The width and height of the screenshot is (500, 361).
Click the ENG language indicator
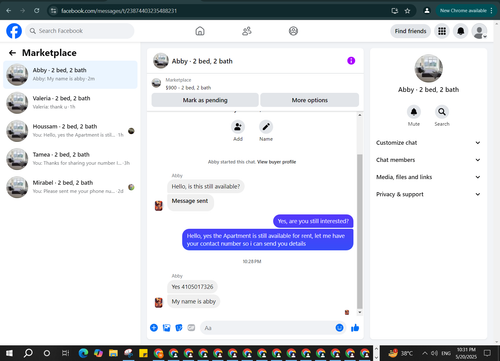coord(446,353)
